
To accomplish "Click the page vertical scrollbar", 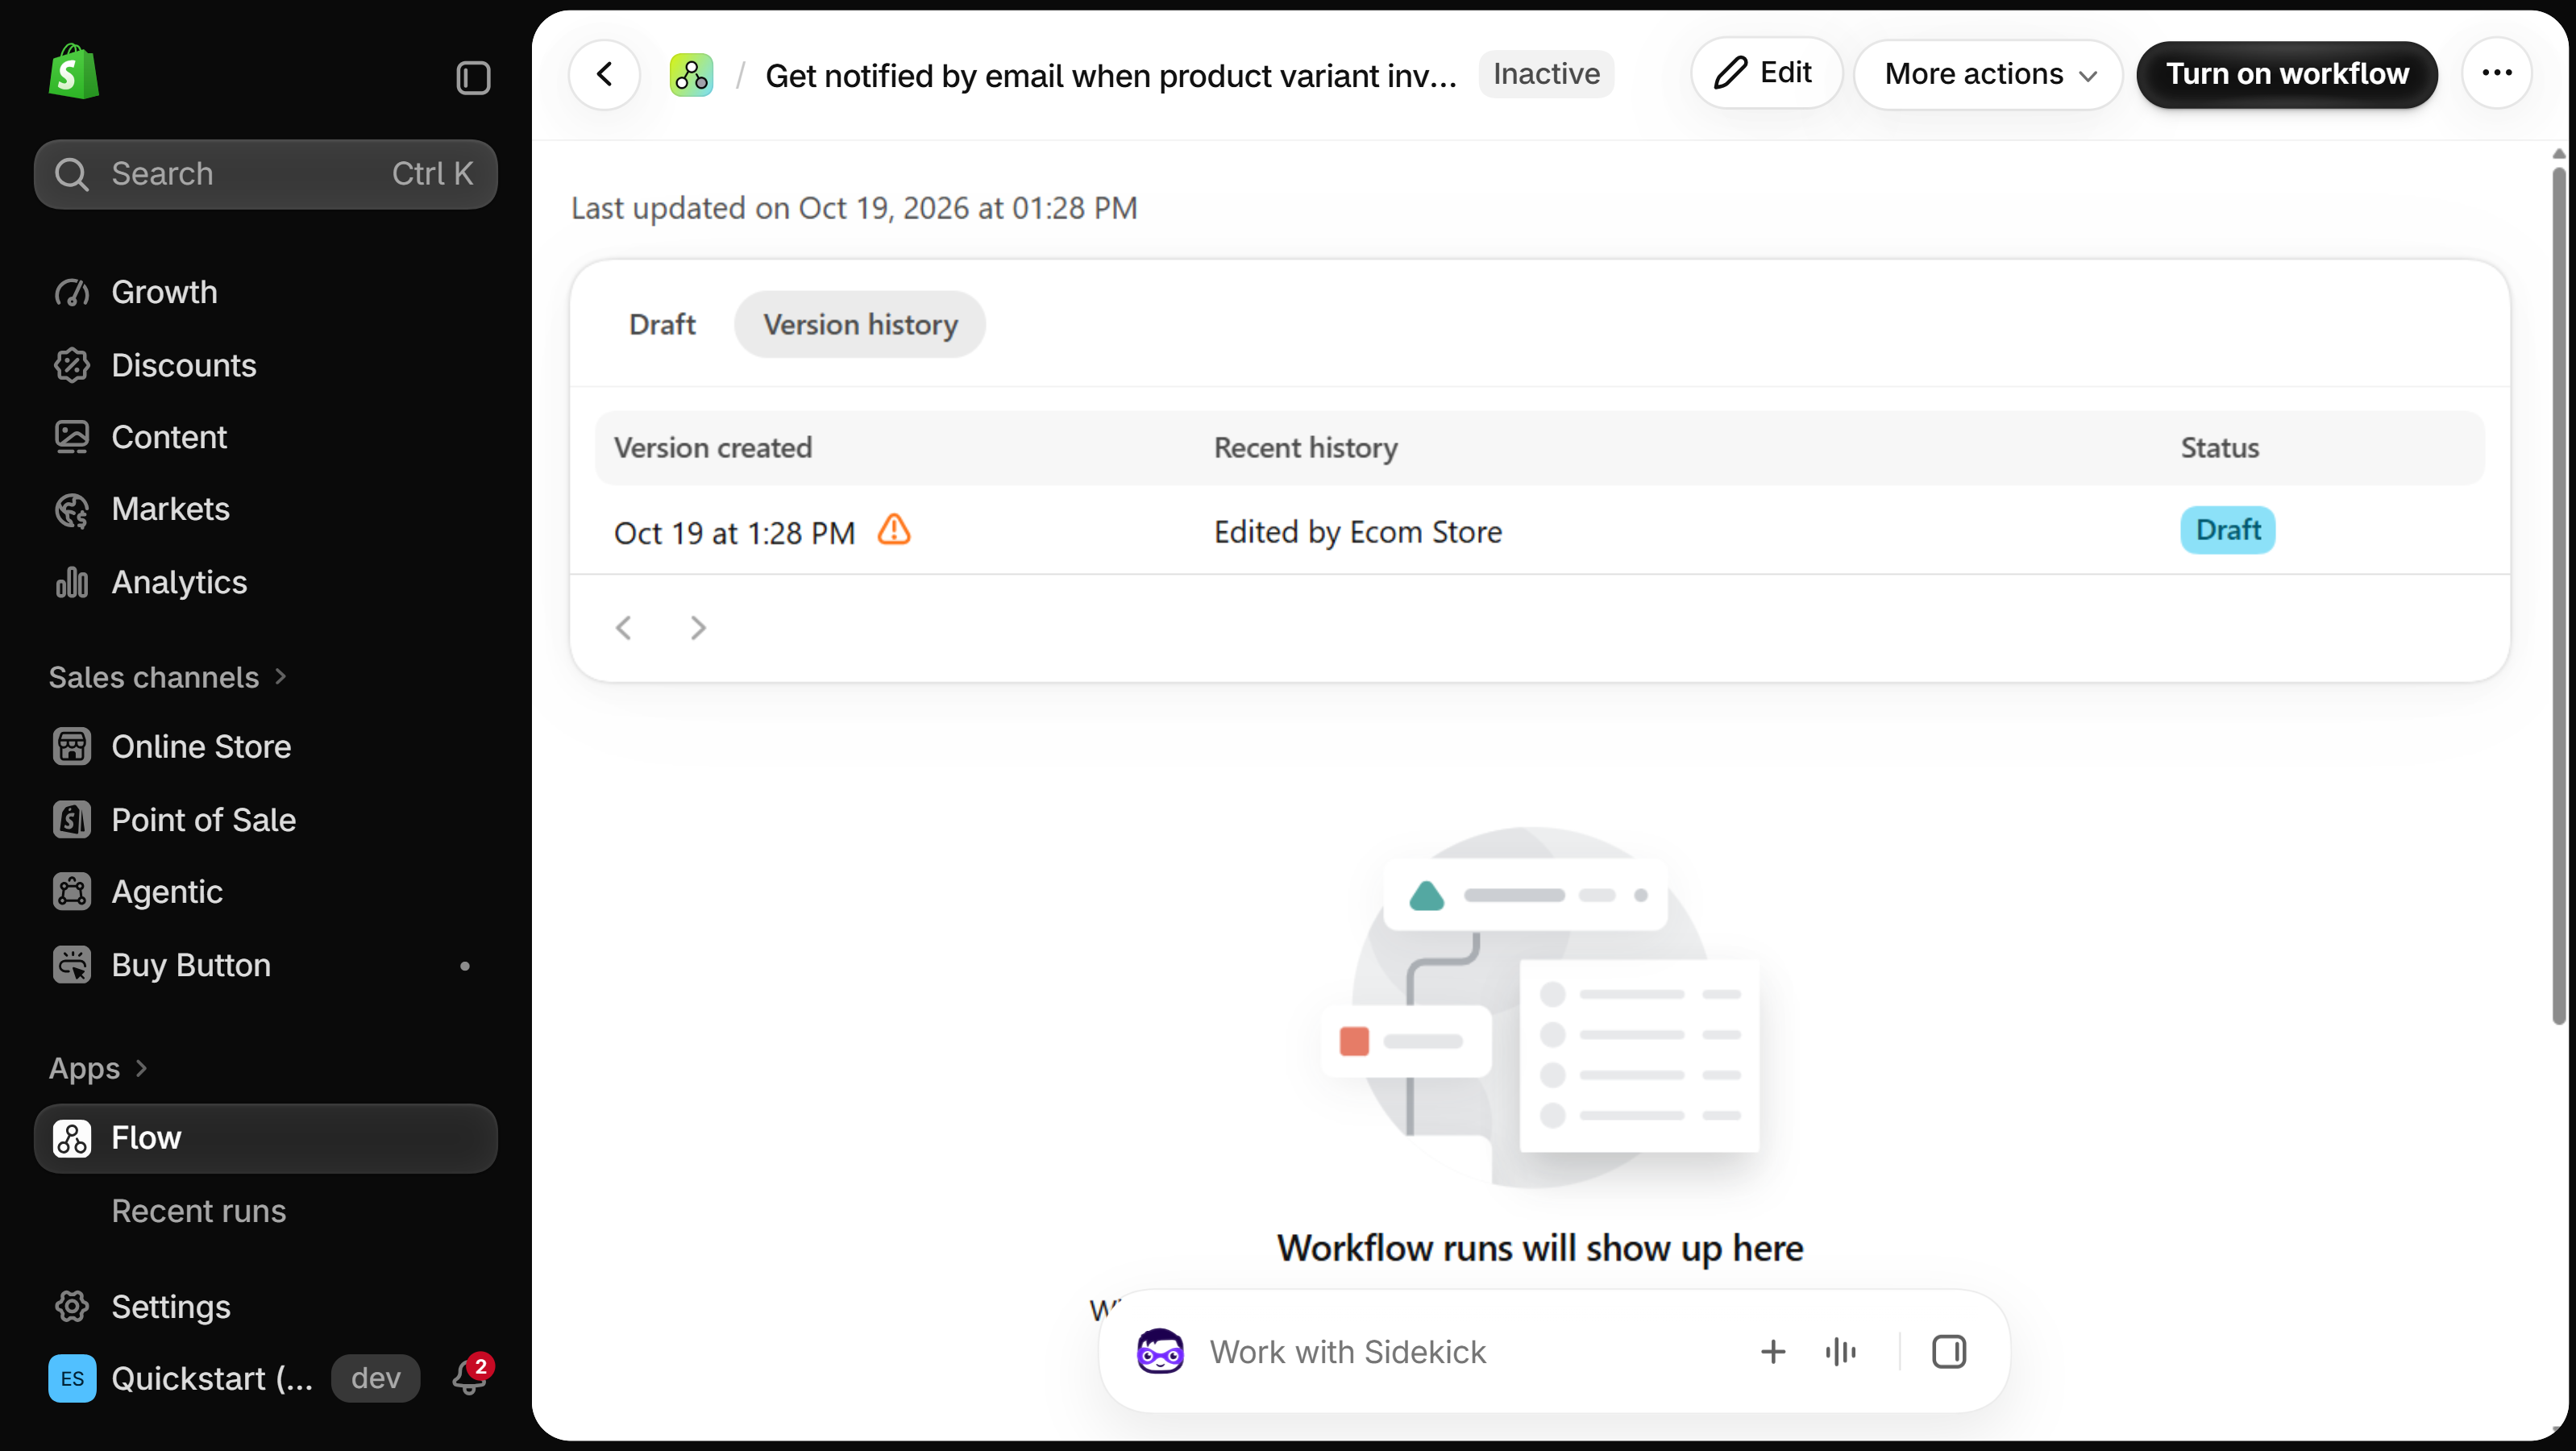I will tap(2558, 595).
